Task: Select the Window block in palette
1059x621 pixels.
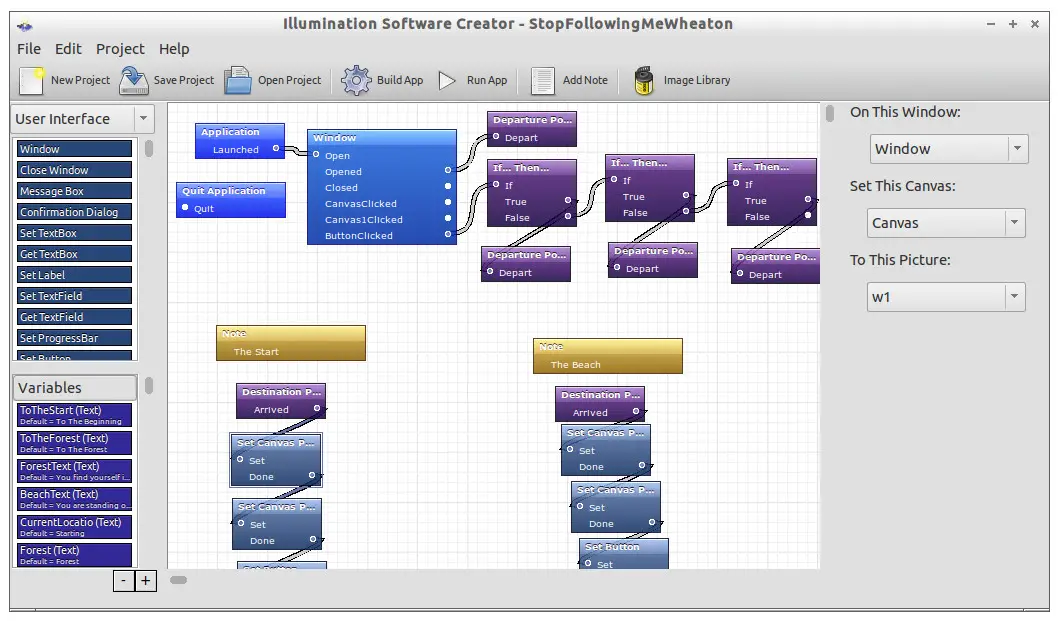Action: pos(74,149)
